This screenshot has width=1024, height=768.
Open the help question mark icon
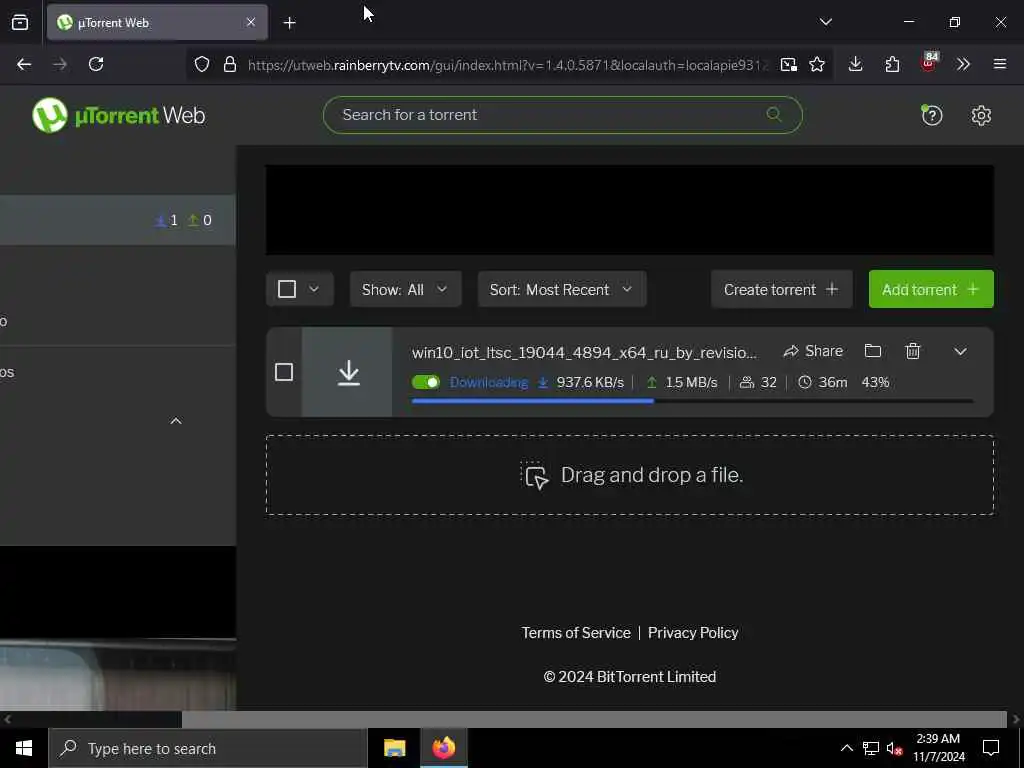click(x=931, y=116)
